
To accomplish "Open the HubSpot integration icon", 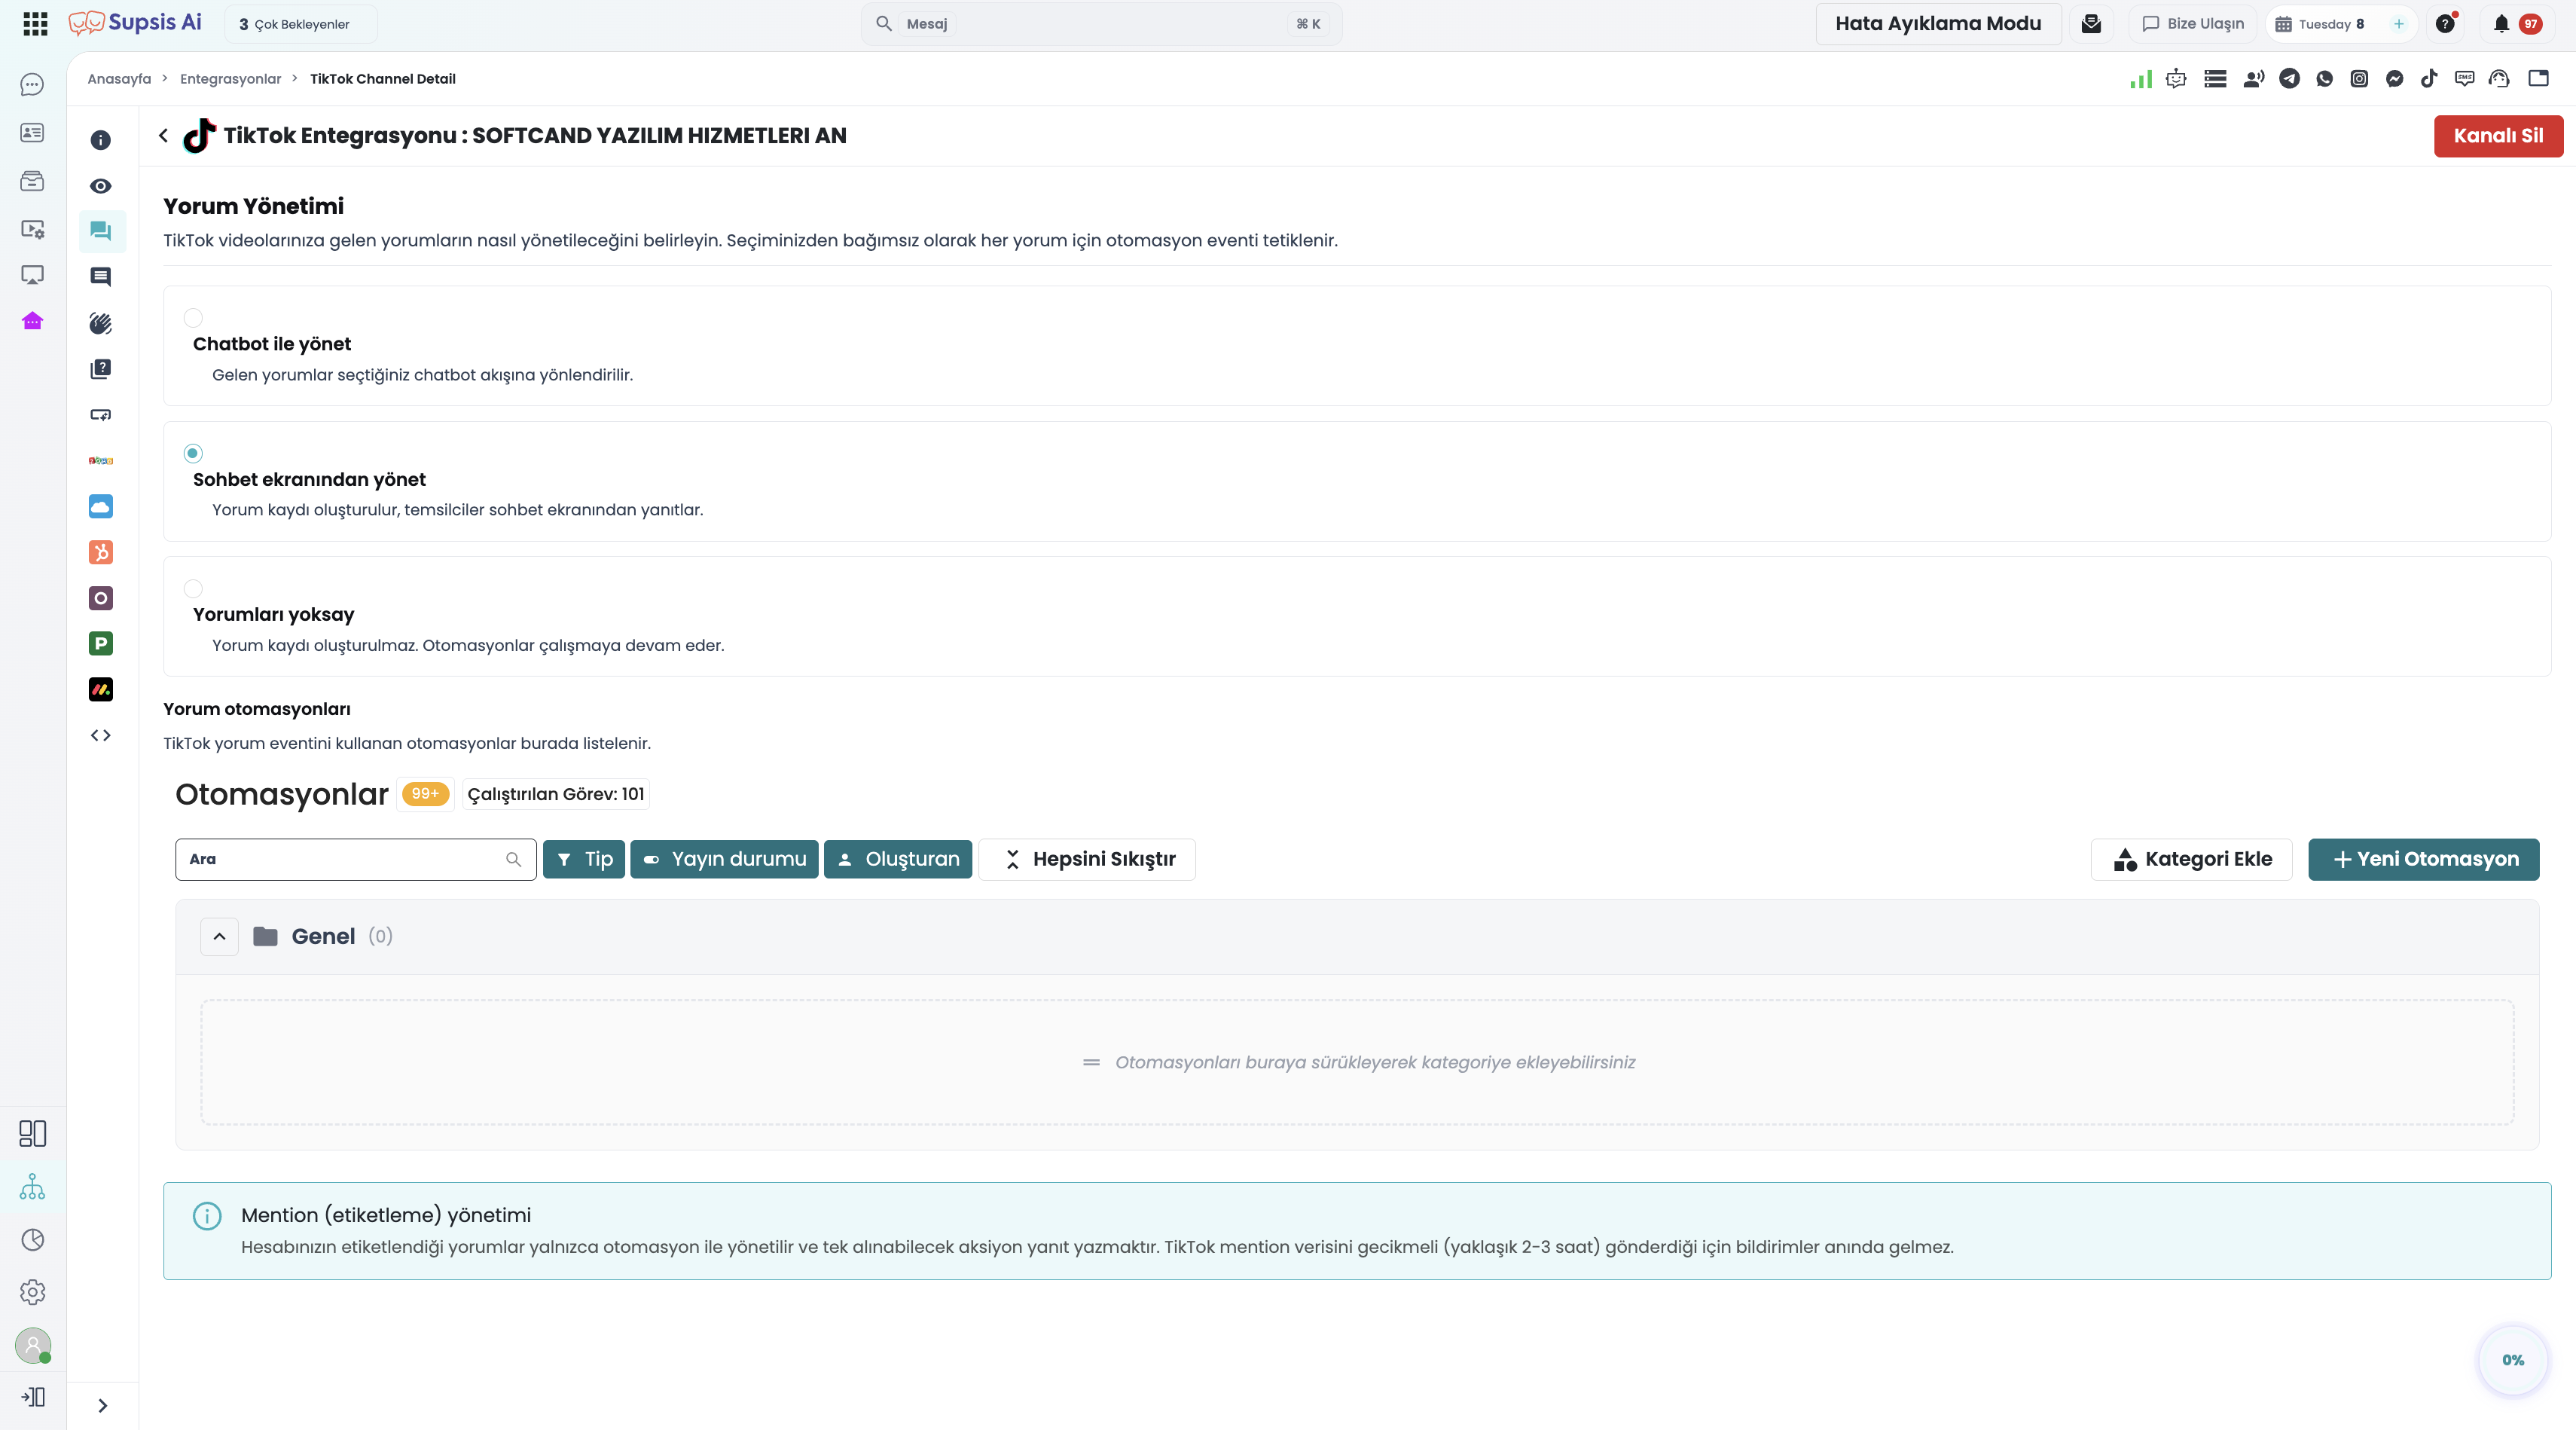I will pos(101,552).
